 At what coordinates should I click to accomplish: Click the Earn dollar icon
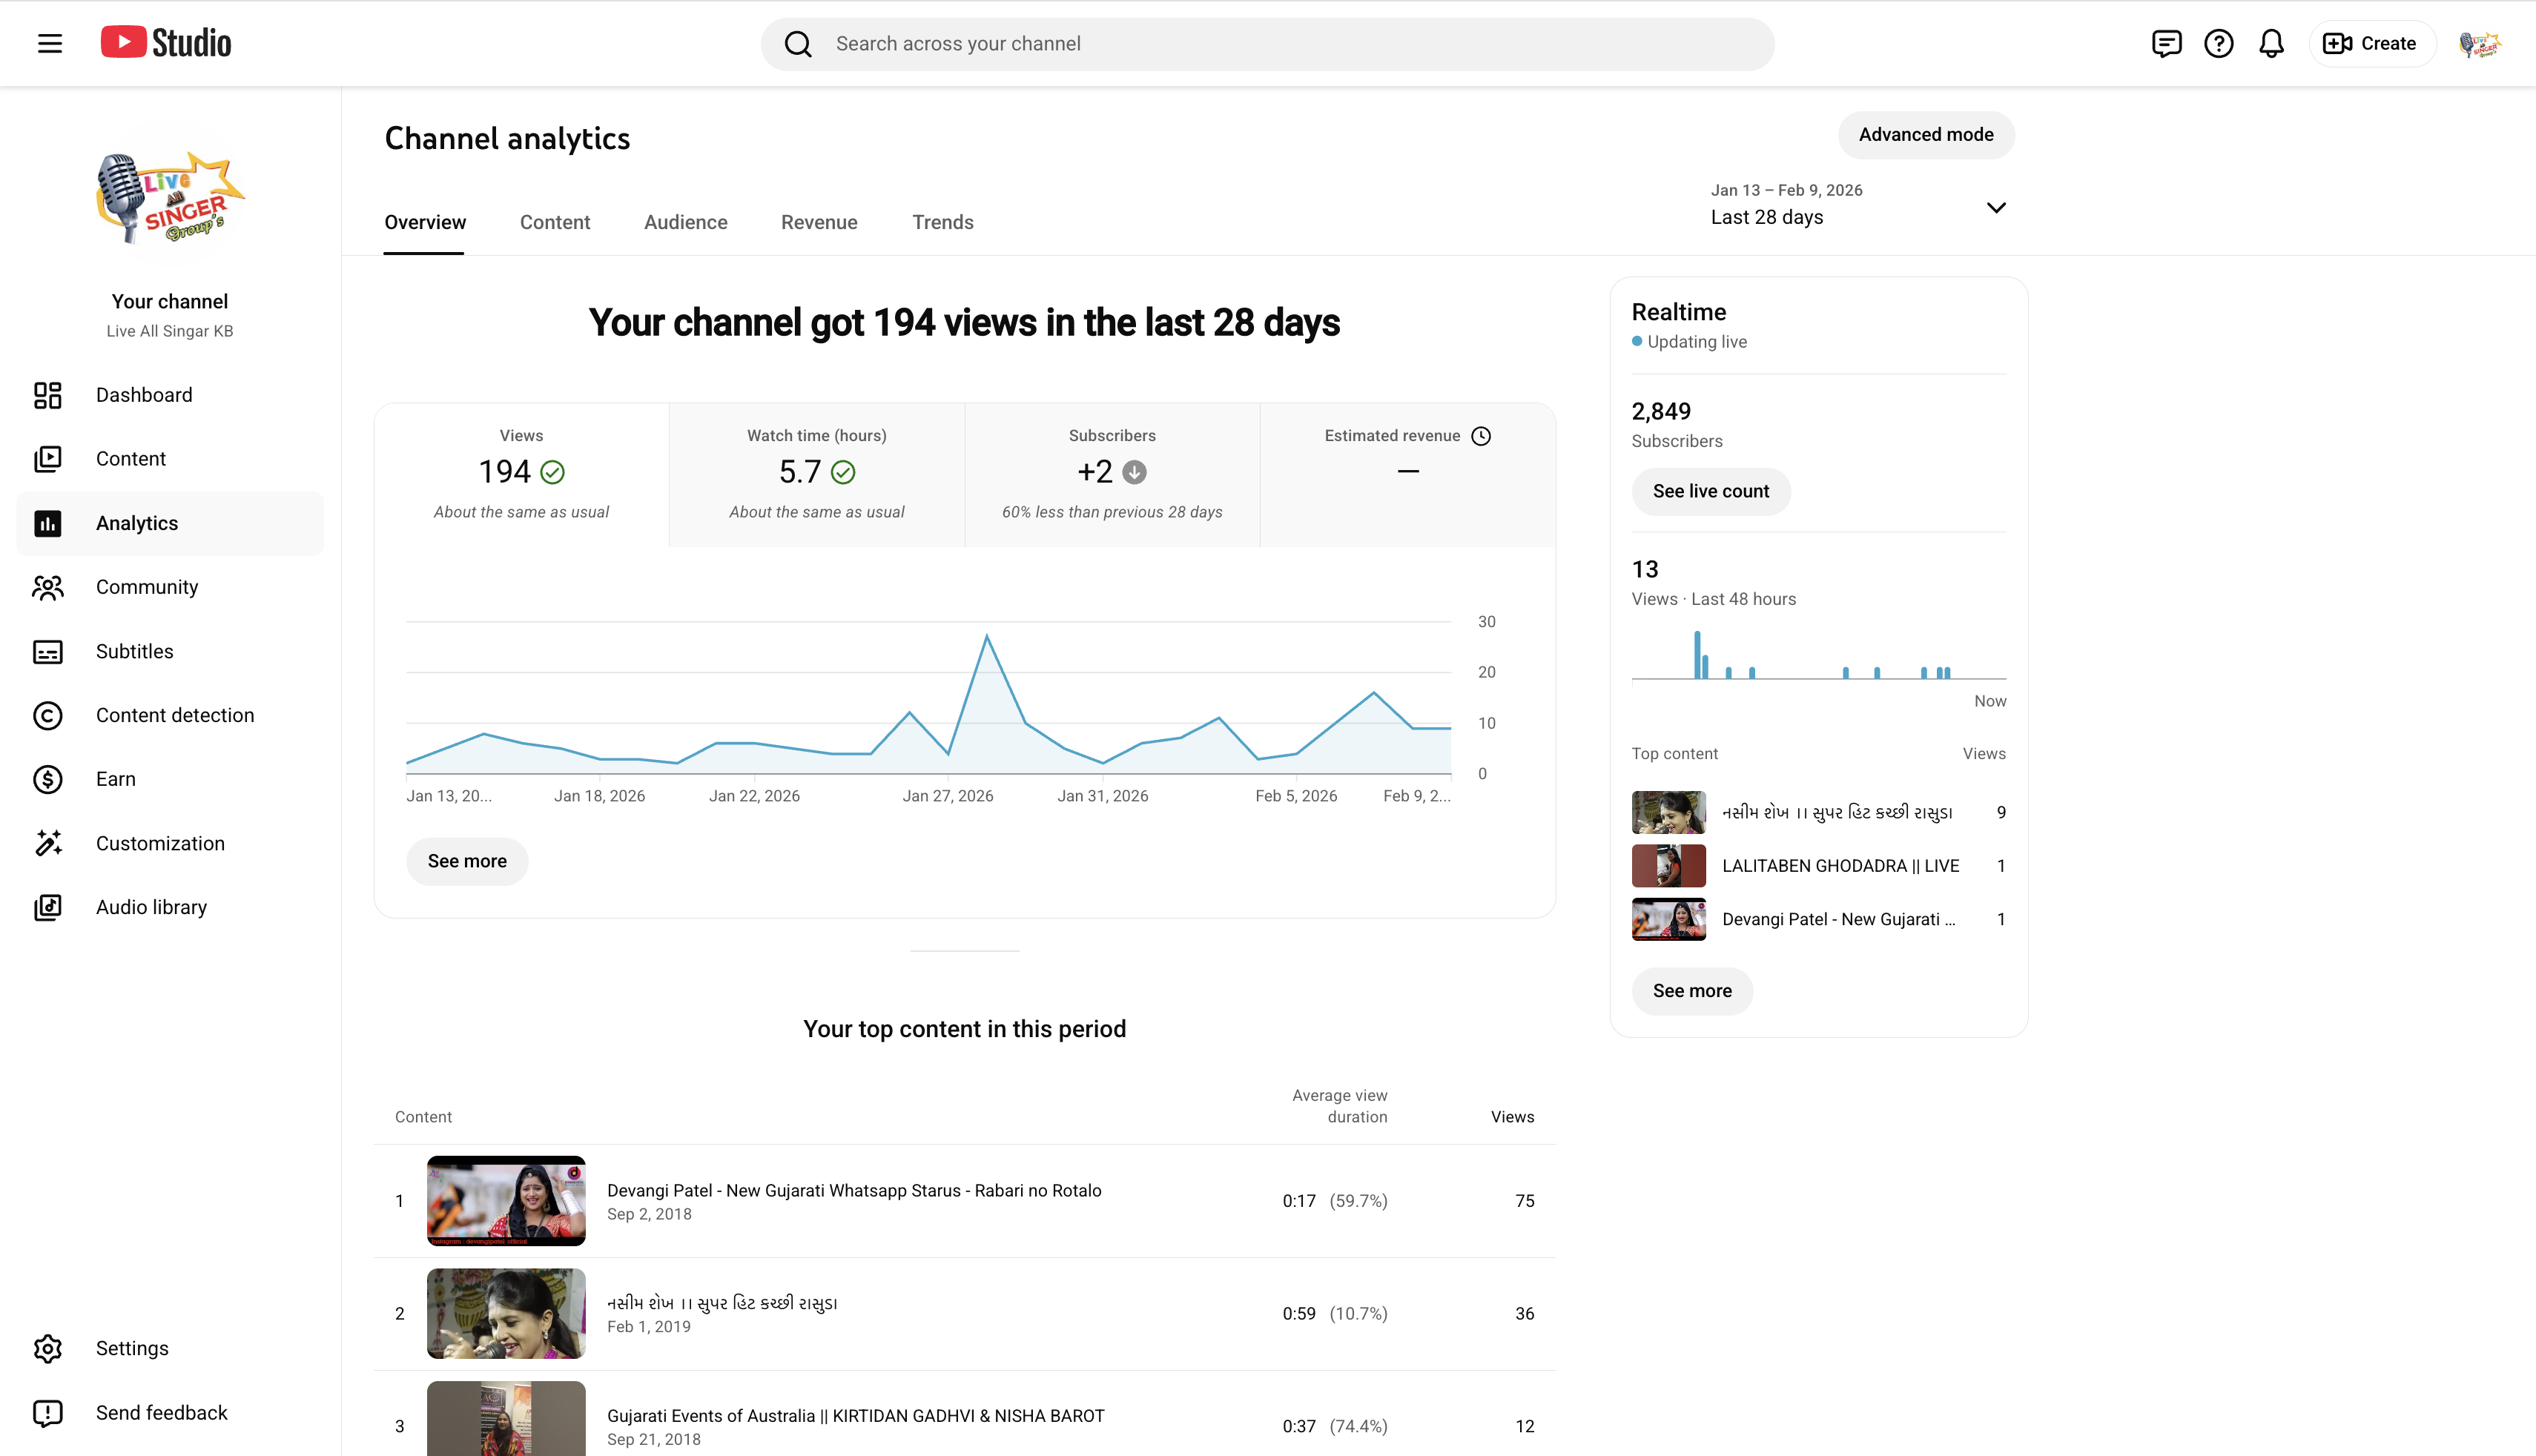tap(48, 779)
